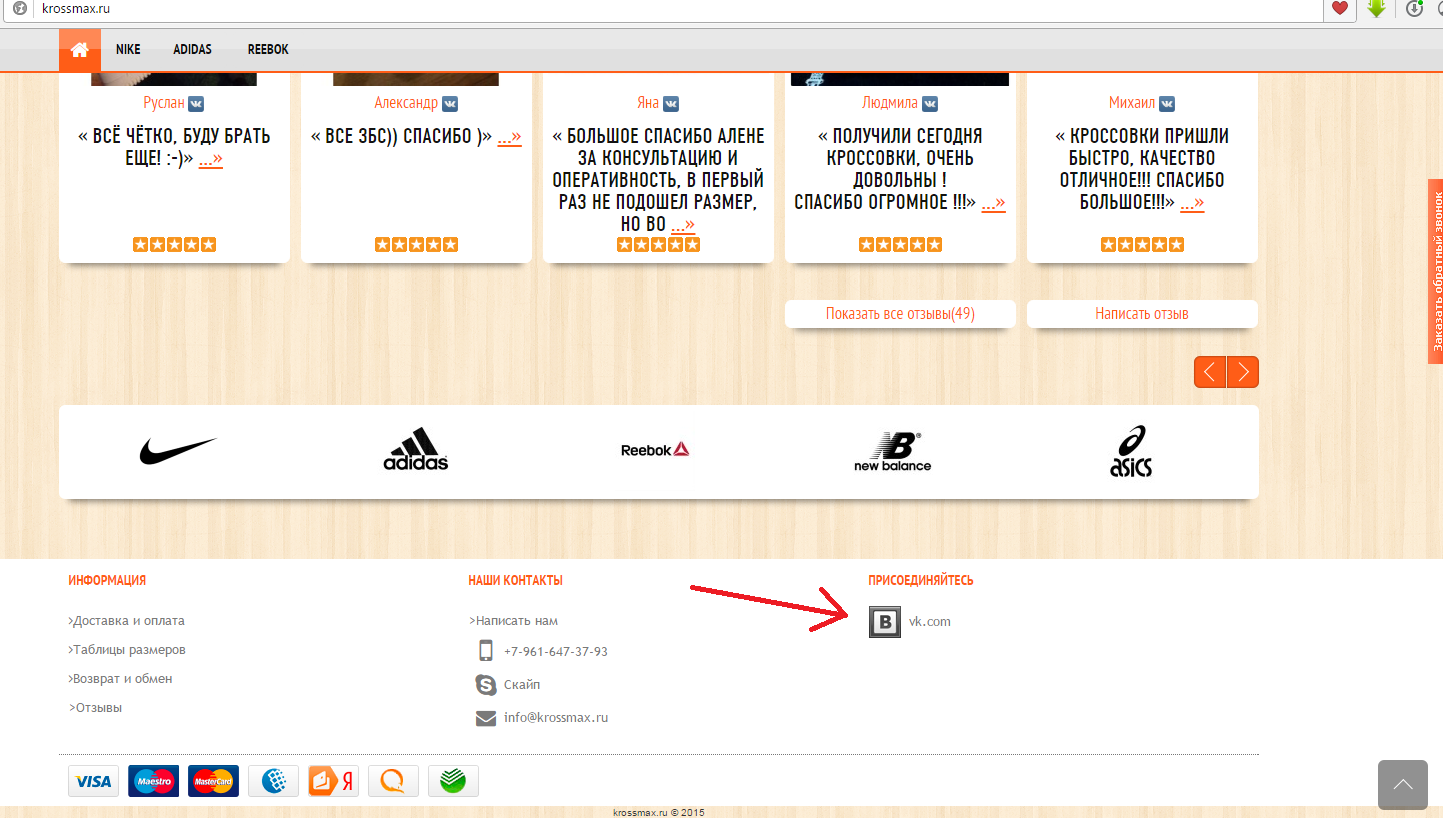Open reviewer name Людмила

click(x=890, y=103)
